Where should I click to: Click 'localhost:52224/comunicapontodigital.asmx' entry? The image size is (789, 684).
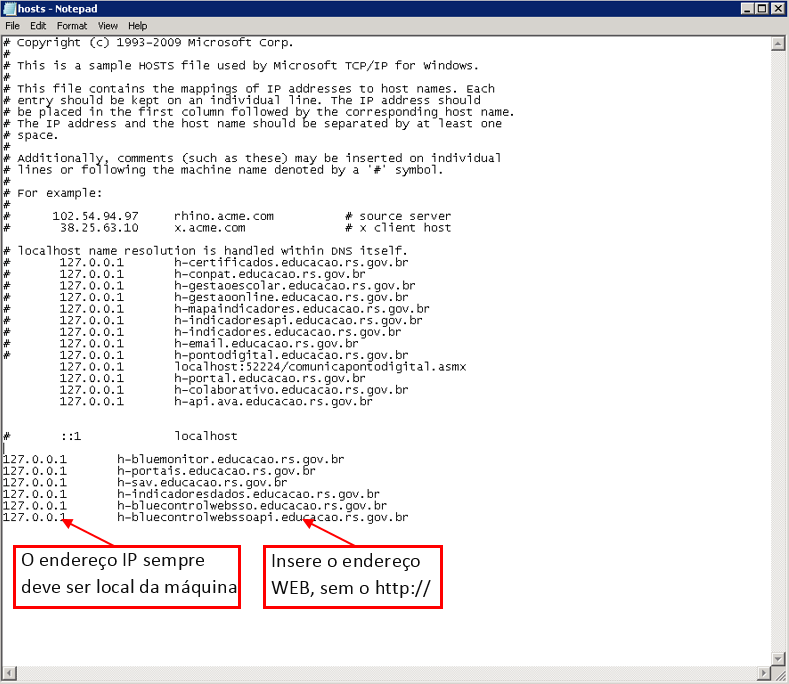pyautogui.click(x=320, y=367)
